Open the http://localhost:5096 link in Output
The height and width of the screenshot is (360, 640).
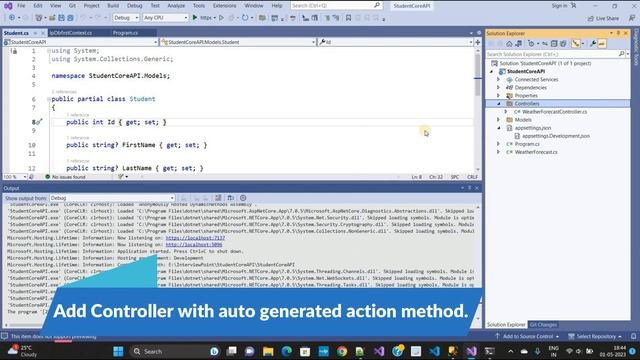(194, 244)
